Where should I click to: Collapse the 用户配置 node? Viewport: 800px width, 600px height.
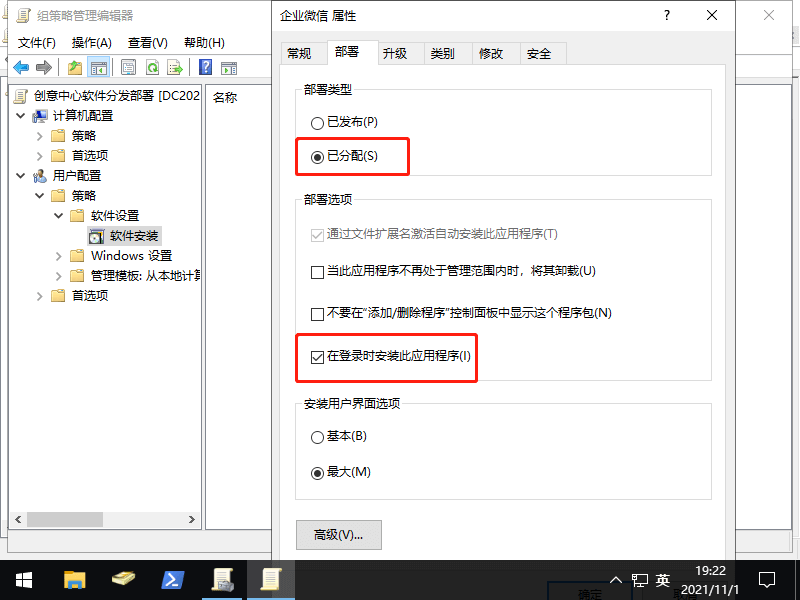[x=20, y=176]
